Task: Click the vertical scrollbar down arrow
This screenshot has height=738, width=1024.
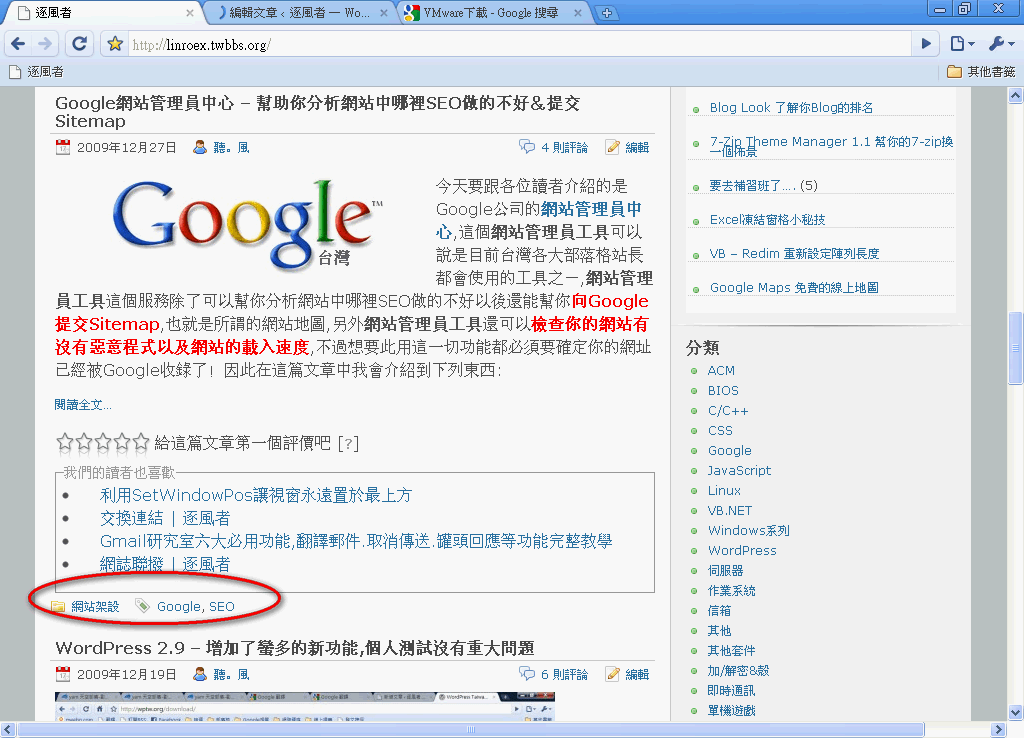Action: pos(1016,712)
